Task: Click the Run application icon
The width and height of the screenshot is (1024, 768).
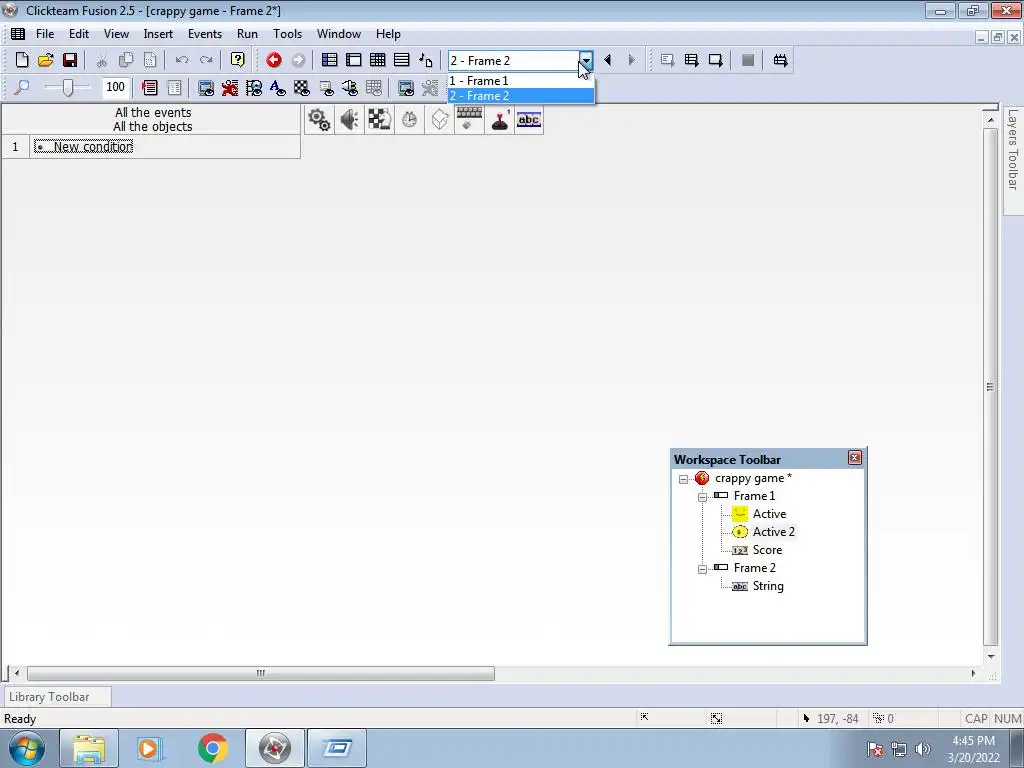Action: [692, 60]
